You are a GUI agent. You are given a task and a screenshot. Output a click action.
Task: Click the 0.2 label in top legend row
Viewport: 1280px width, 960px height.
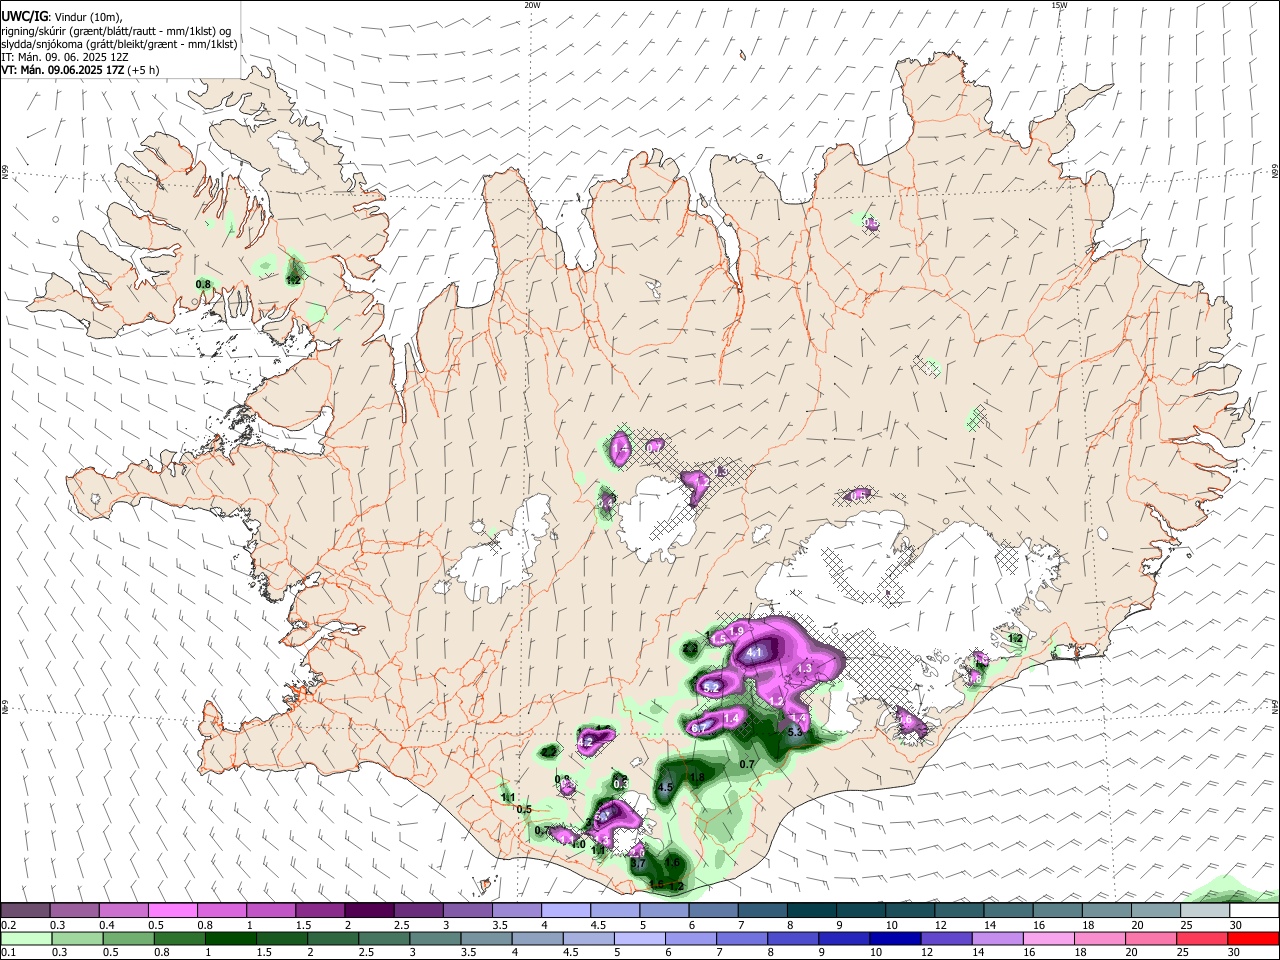point(9,925)
